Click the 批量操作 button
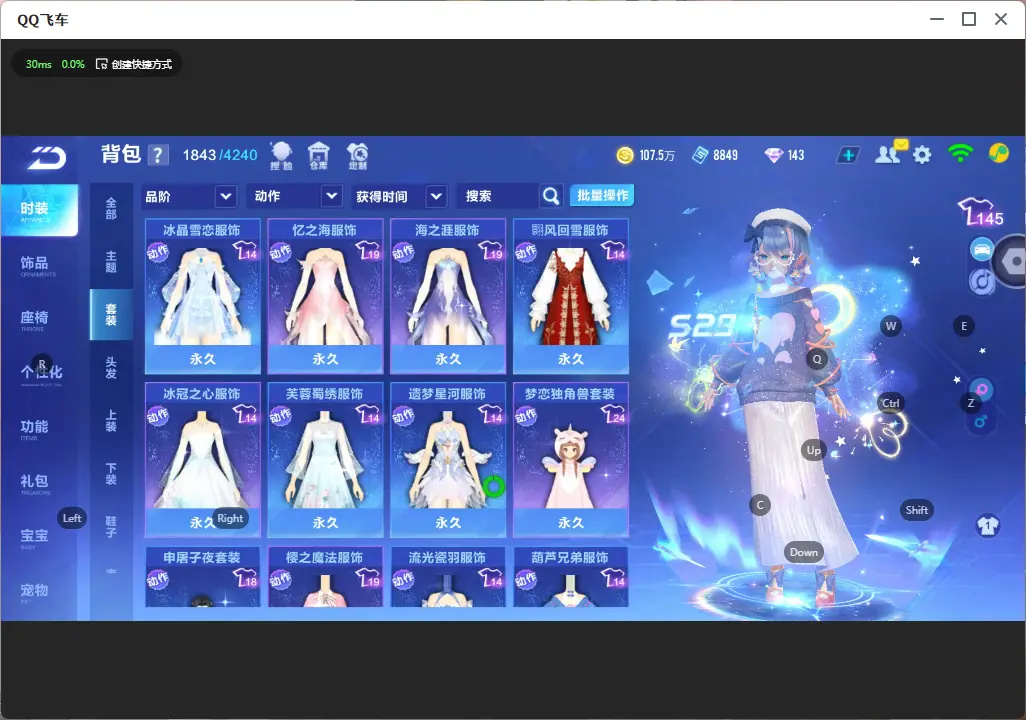 [x=602, y=196]
